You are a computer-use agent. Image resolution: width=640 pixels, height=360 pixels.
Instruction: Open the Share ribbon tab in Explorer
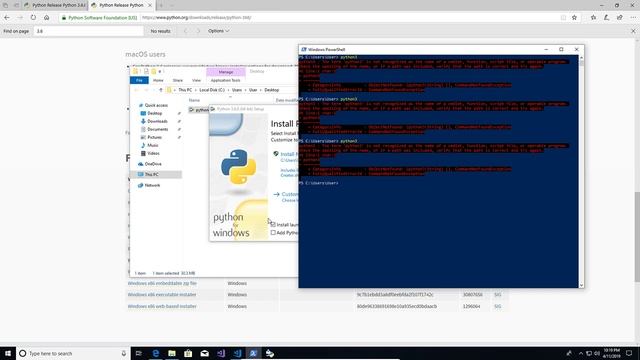tap(178, 80)
